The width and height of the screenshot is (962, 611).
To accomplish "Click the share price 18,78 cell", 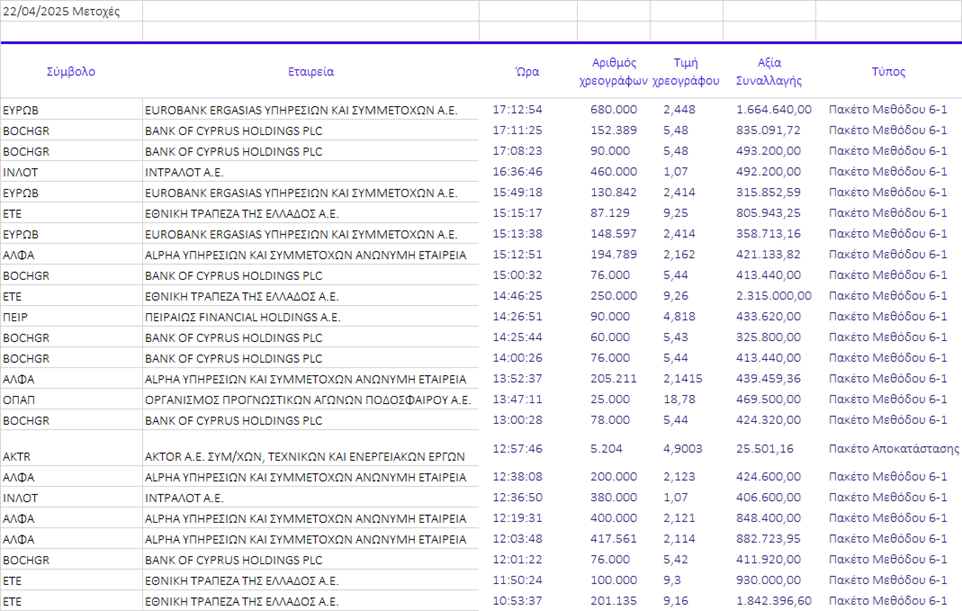I will 679,399.
